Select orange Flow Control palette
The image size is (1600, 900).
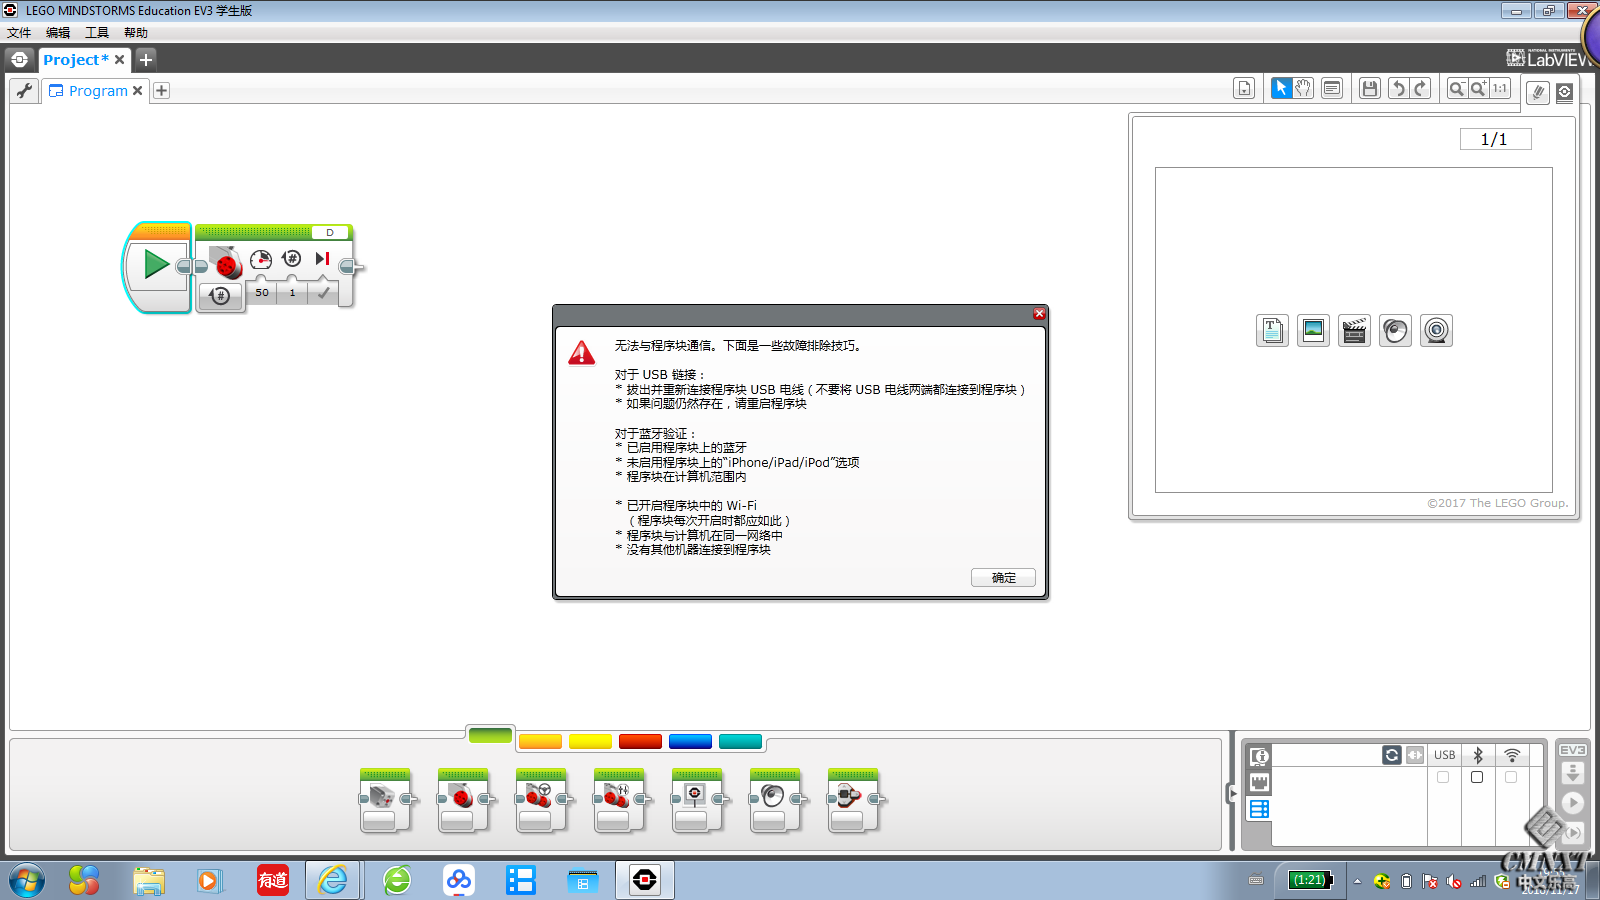point(540,741)
